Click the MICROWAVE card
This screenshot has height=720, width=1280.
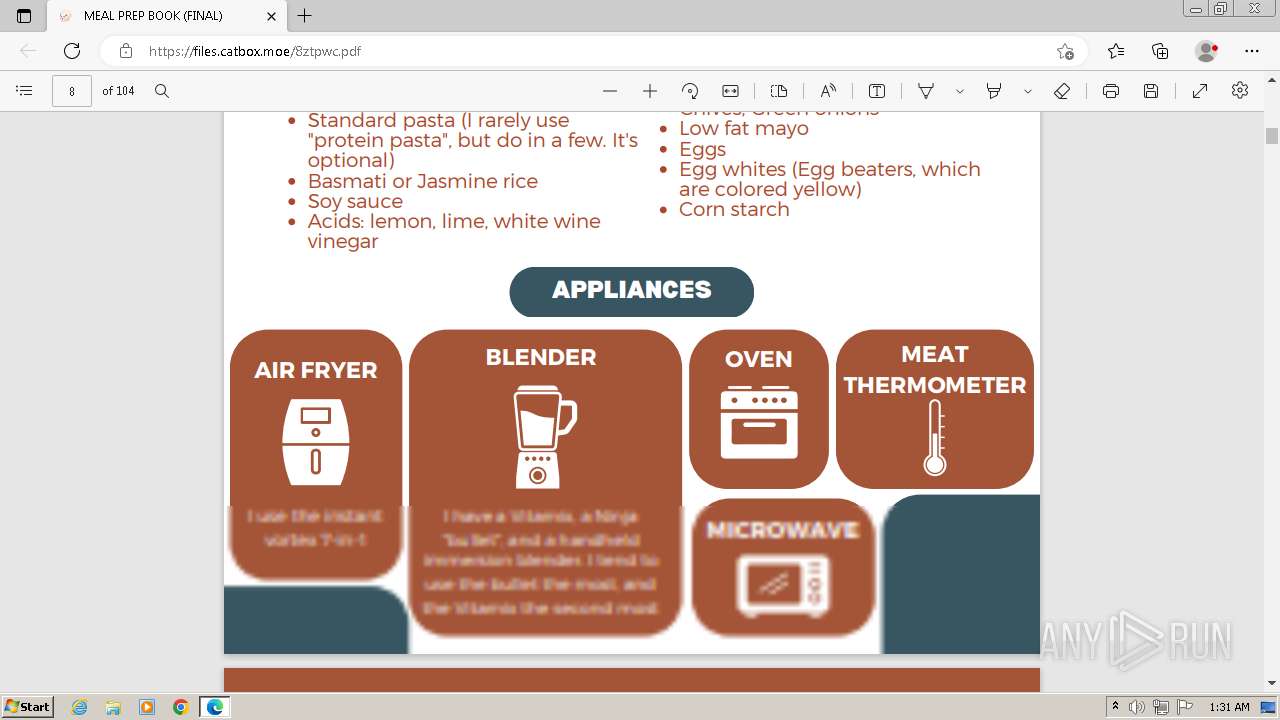point(783,567)
